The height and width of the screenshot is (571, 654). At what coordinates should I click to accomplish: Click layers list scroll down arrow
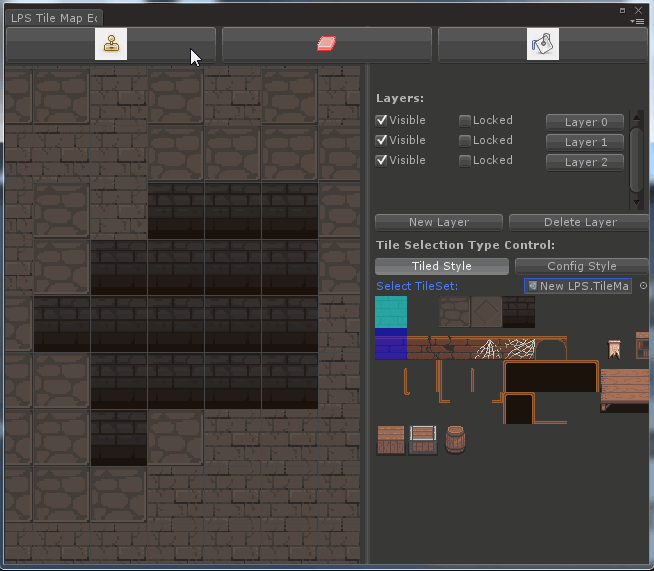click(x=636, y=203)
